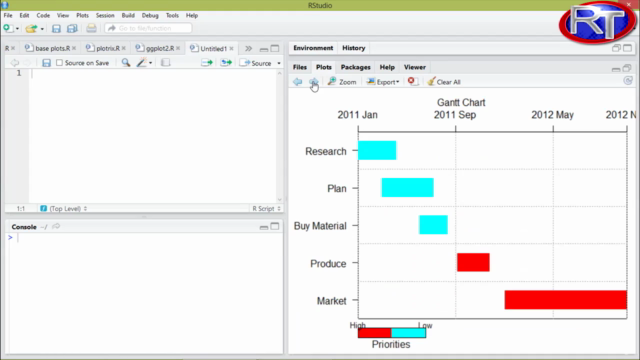This screenshot has height=360, width=640.
Task: Open the View menu
Action: [x=62, y=15]
